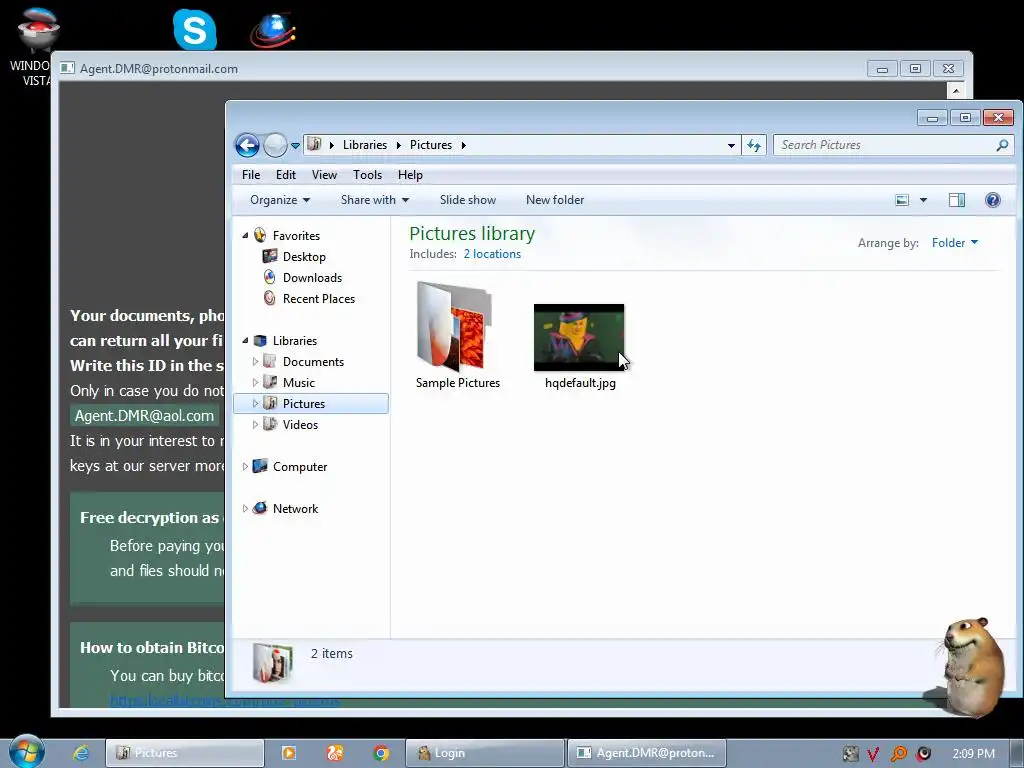Expand the Videos library
1024x768 pixels.
[255, 424]
